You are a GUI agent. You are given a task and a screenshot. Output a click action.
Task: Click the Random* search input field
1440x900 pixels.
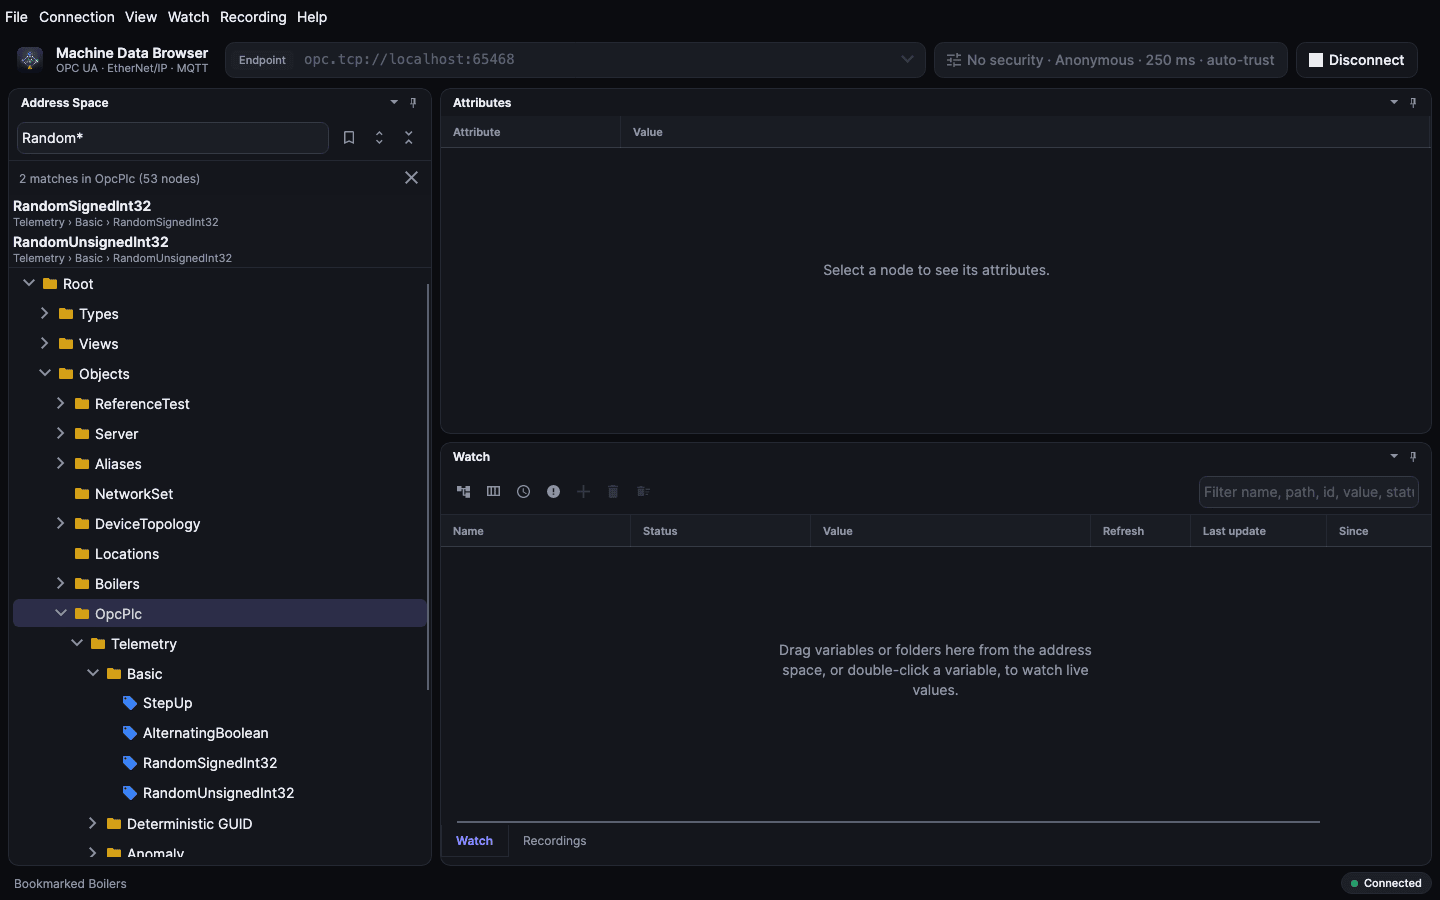172,138
